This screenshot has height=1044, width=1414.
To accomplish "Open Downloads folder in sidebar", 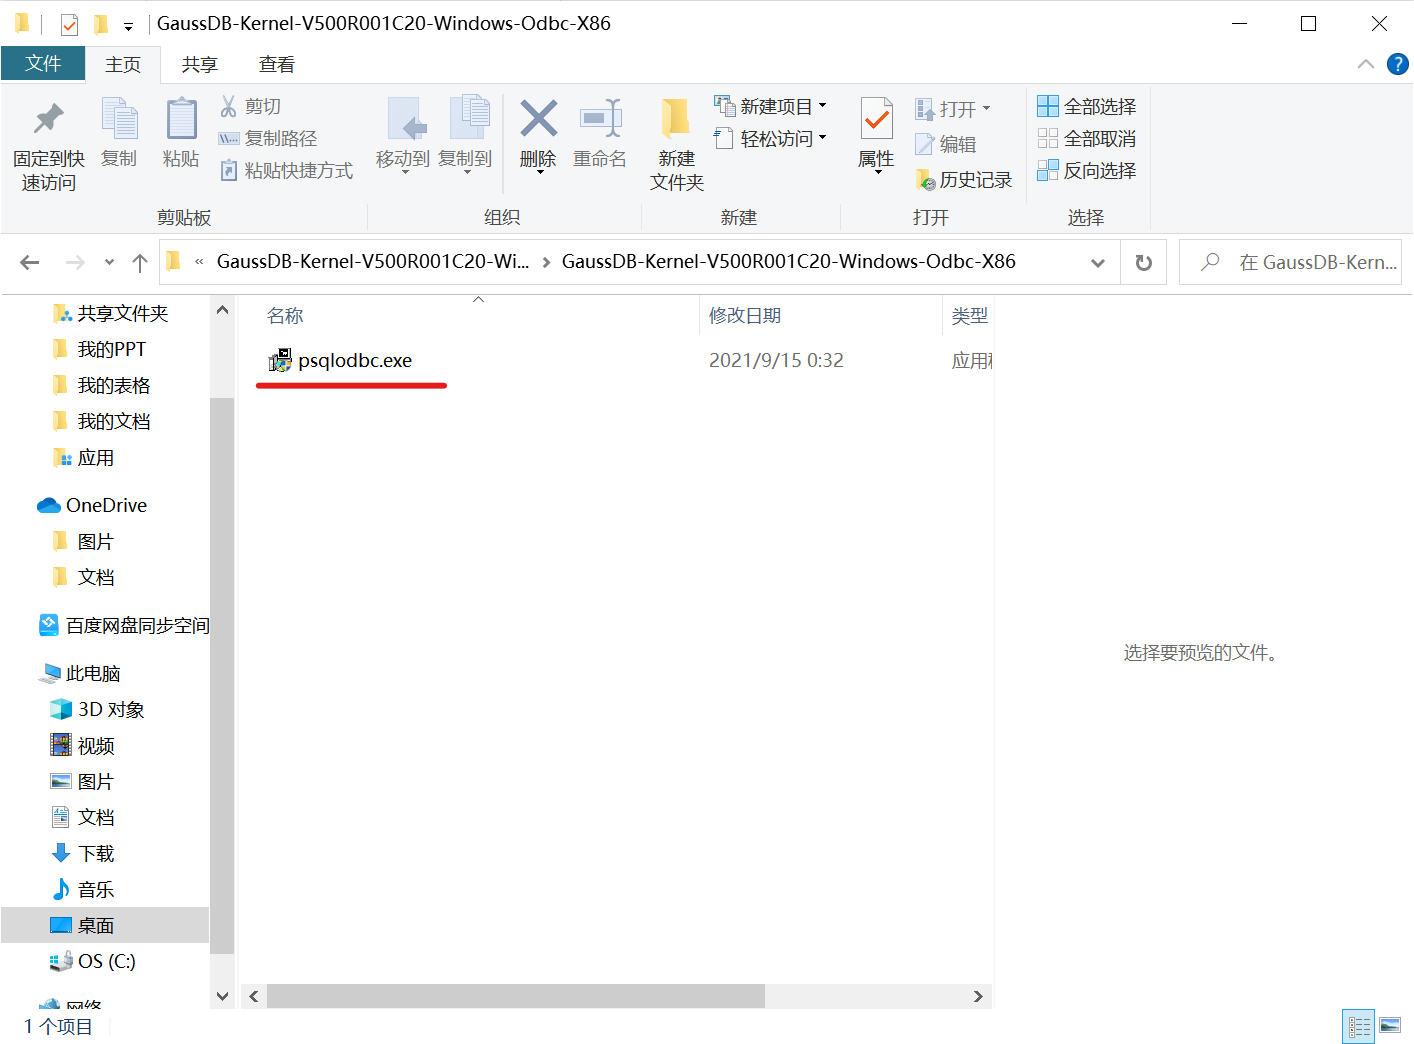I will [83, 854].
